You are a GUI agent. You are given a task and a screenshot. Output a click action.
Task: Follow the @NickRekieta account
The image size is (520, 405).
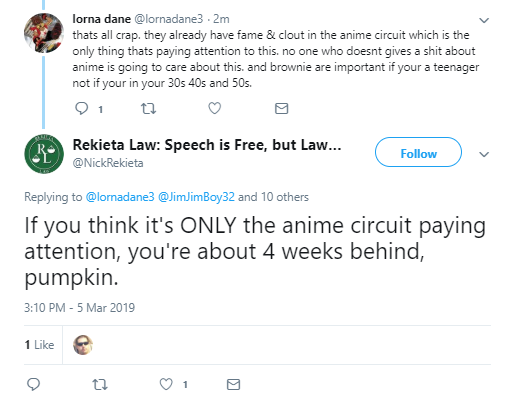(x=418, y=154)
